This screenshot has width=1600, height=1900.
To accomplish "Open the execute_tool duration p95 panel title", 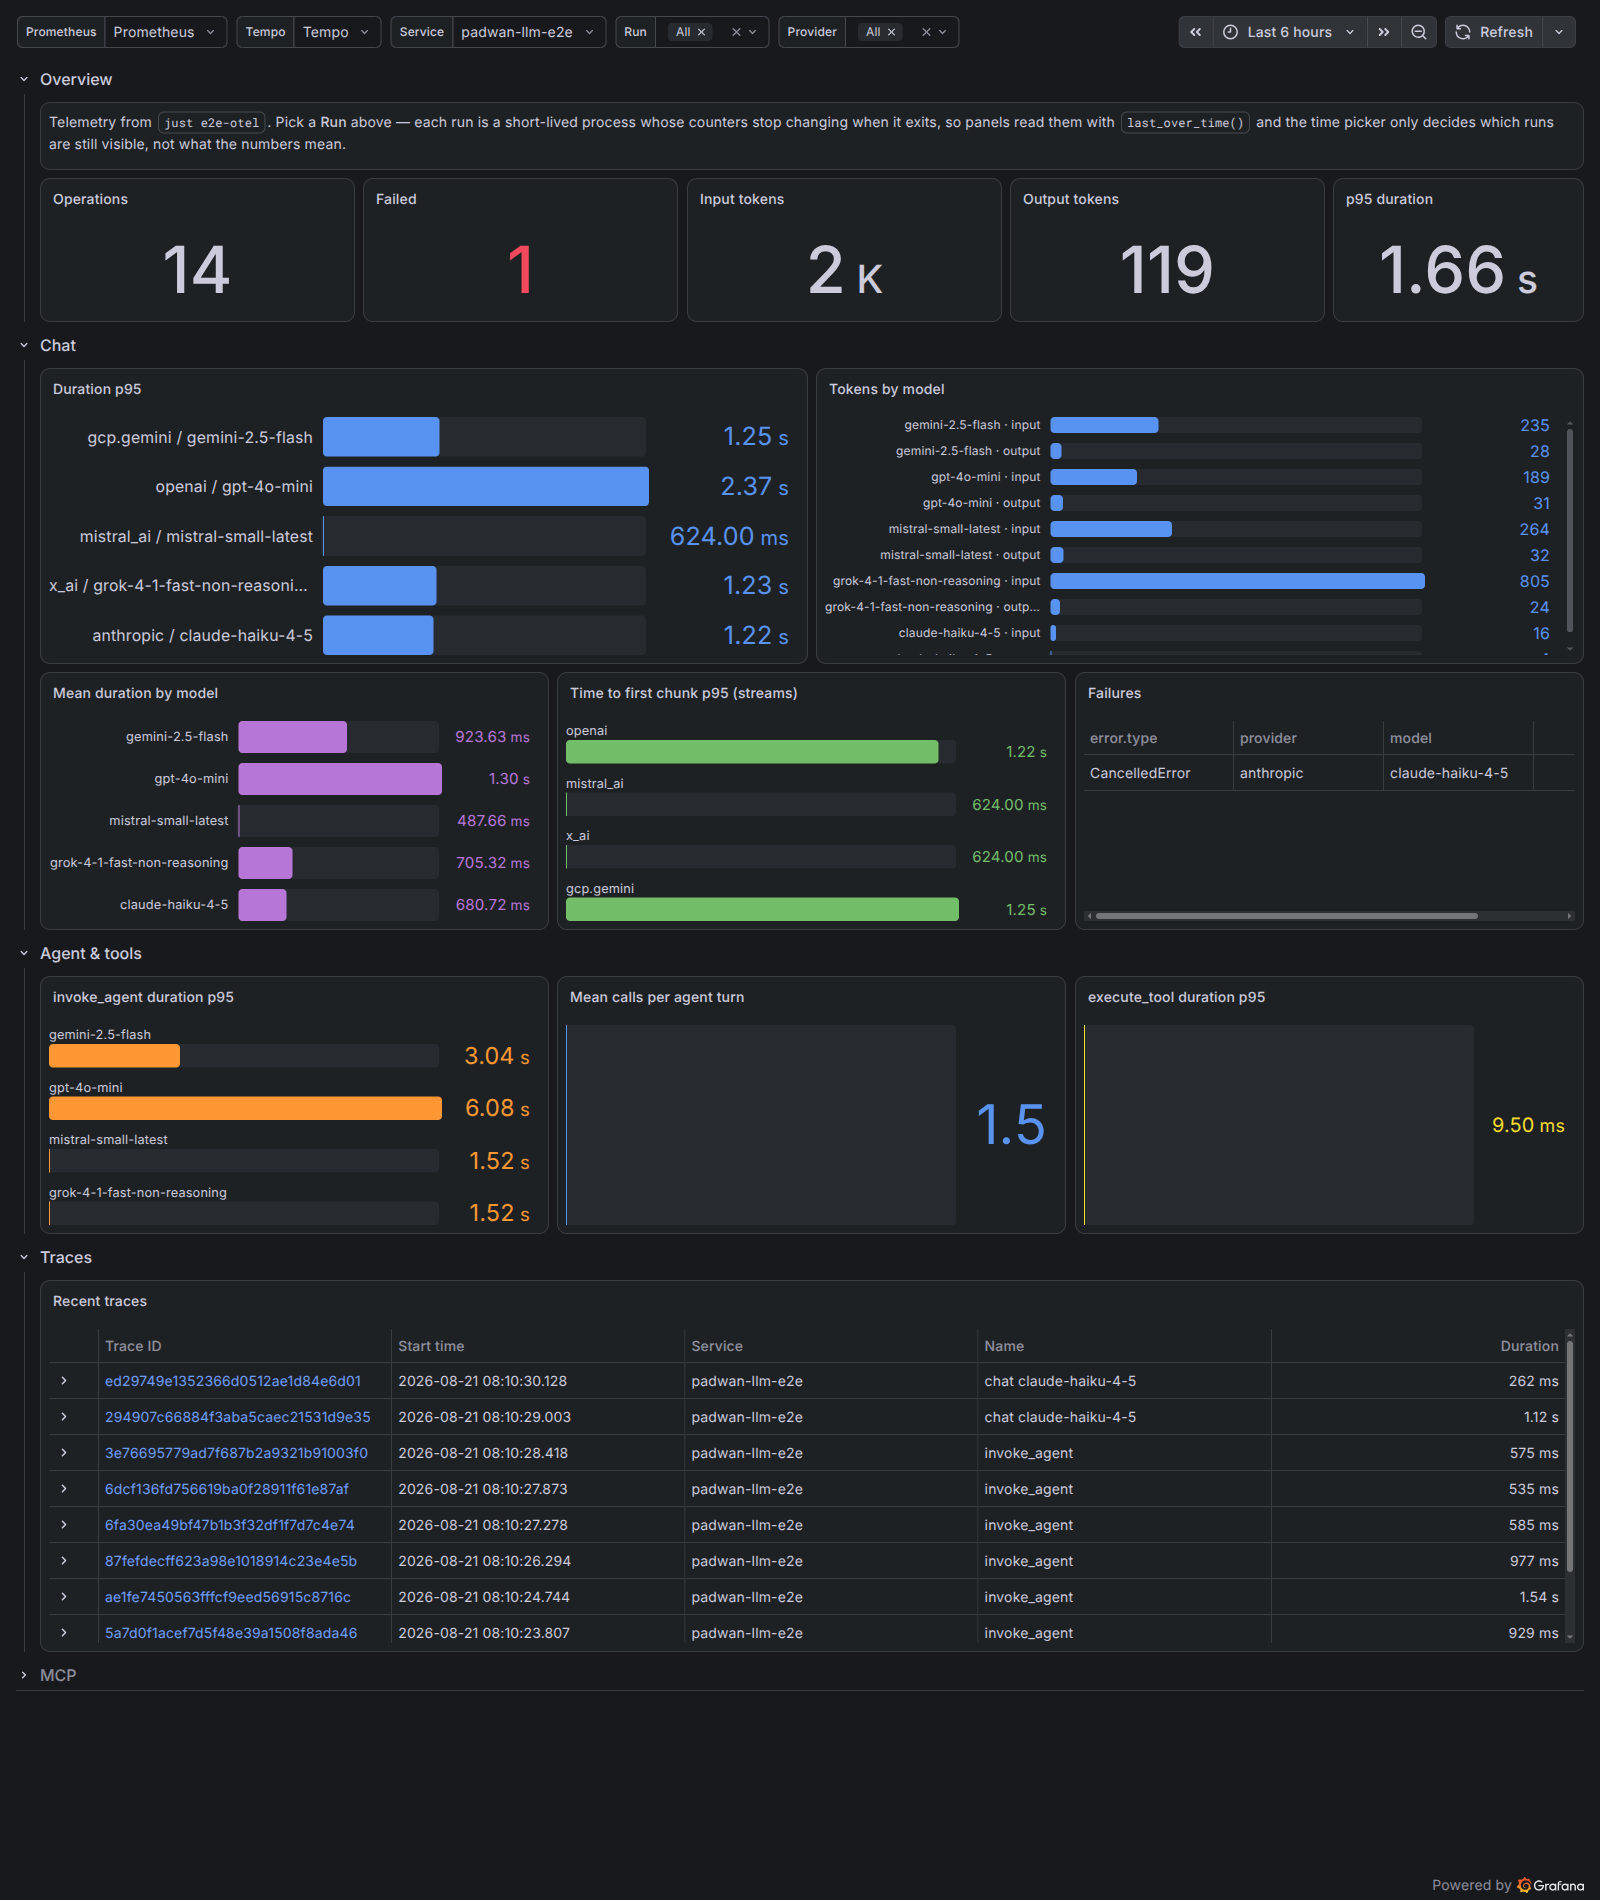I will pos(1176,997).
